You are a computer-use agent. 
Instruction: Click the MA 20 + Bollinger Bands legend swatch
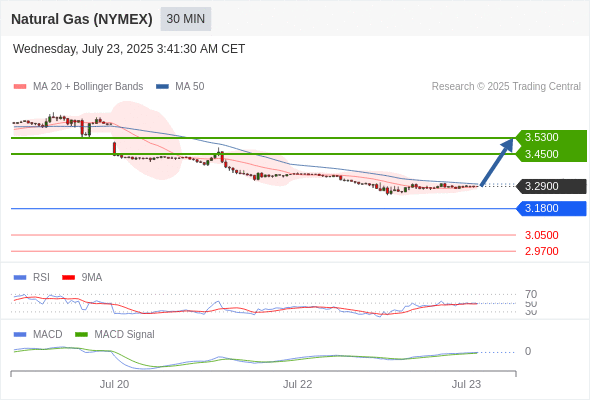pos(20,87)
